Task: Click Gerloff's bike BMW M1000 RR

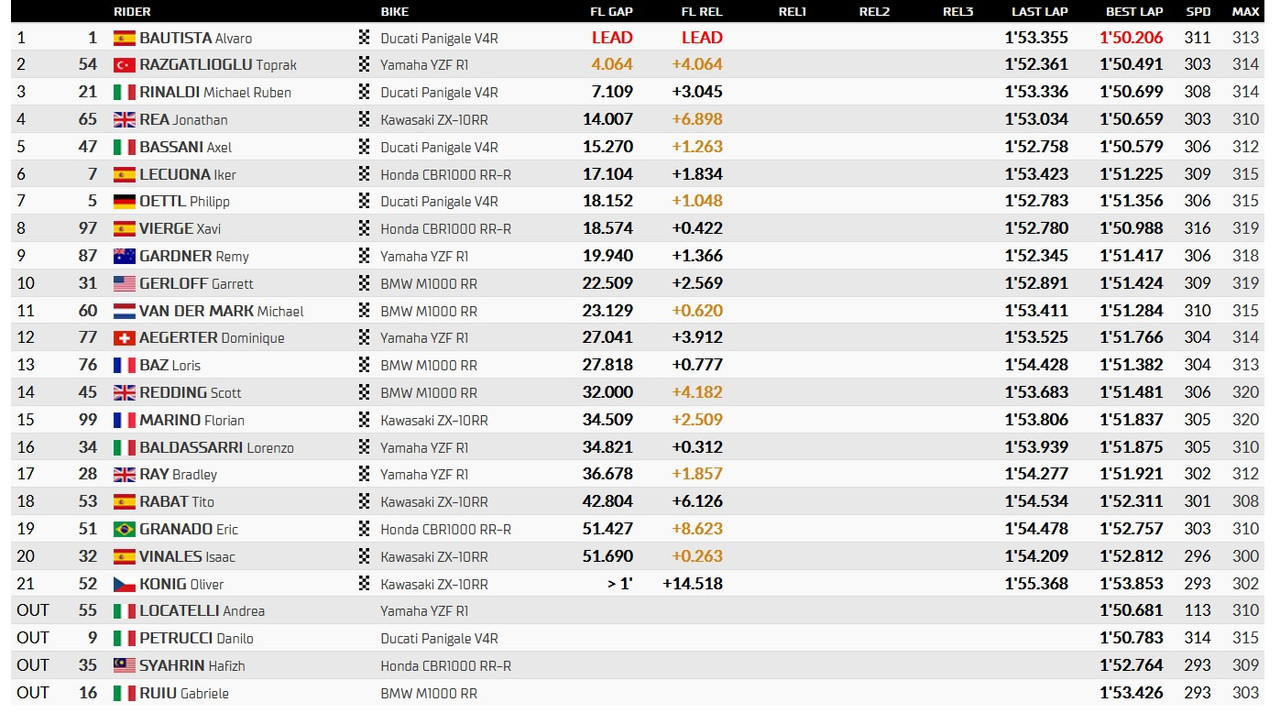Action: (x=428, y=283)
